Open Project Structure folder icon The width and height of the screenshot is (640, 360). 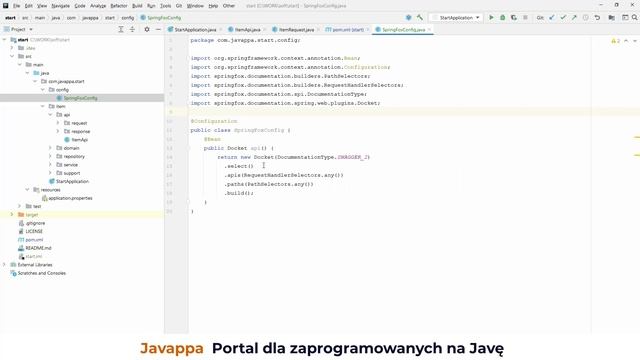(611, 18)
